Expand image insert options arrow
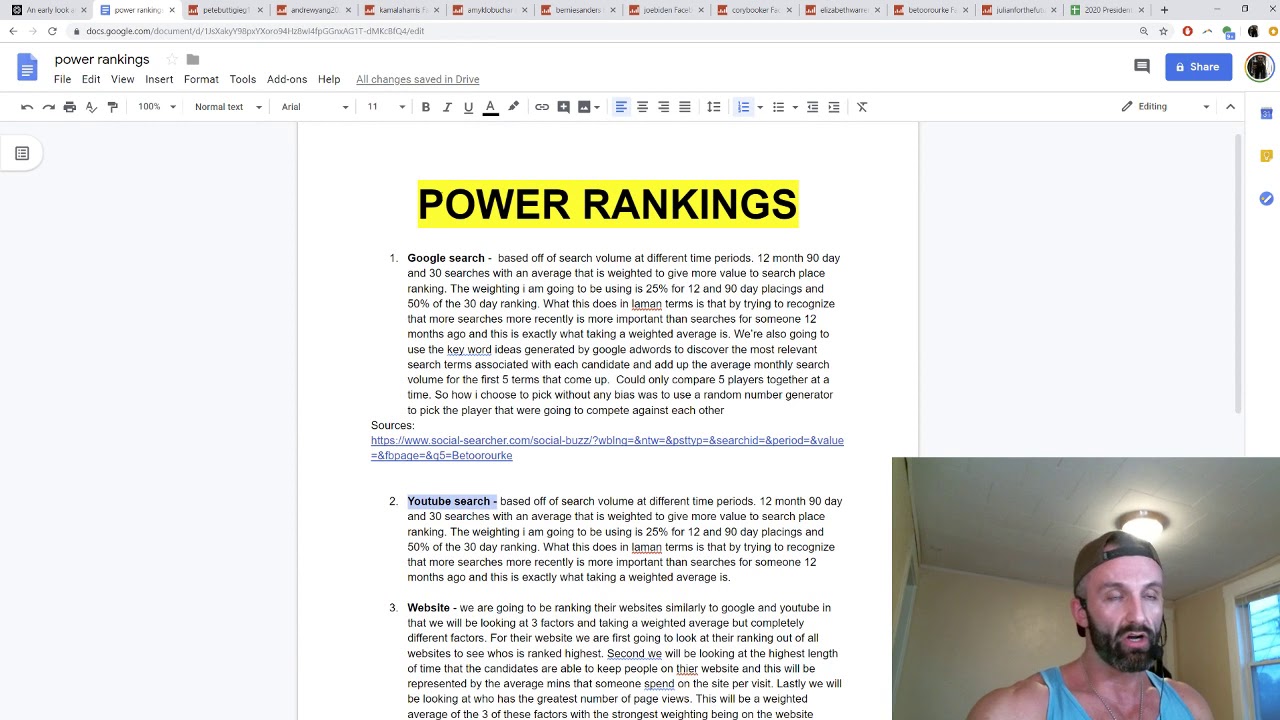The width and height of the screenshot is (1280, 720). [x=597, y=107]
